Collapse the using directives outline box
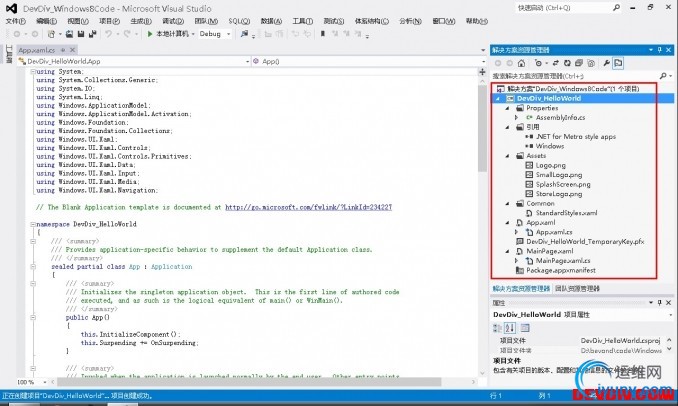The height and width of the screenshot is (406, 678). click(33, 71)
